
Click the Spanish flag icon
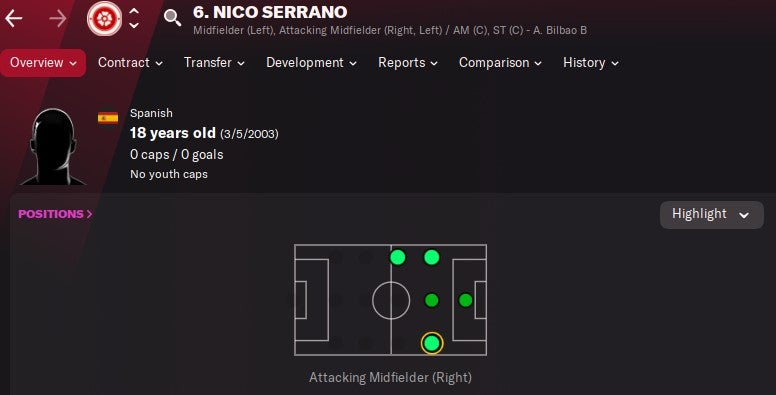[108, 118]
